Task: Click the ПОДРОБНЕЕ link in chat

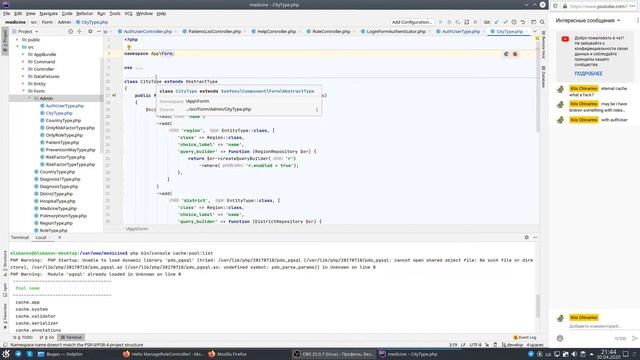Action: tap(588, 73)
